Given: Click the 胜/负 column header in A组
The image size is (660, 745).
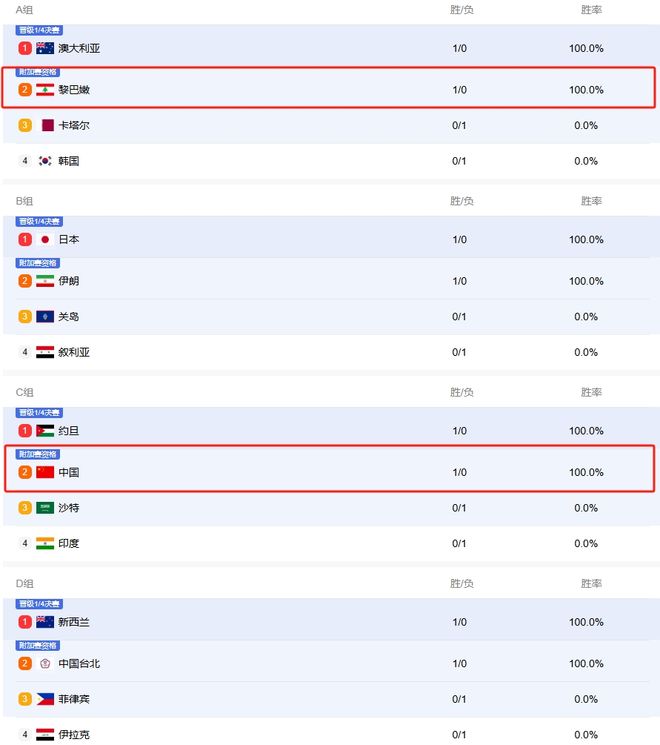Looking at the screenshot, I should 461,10.
